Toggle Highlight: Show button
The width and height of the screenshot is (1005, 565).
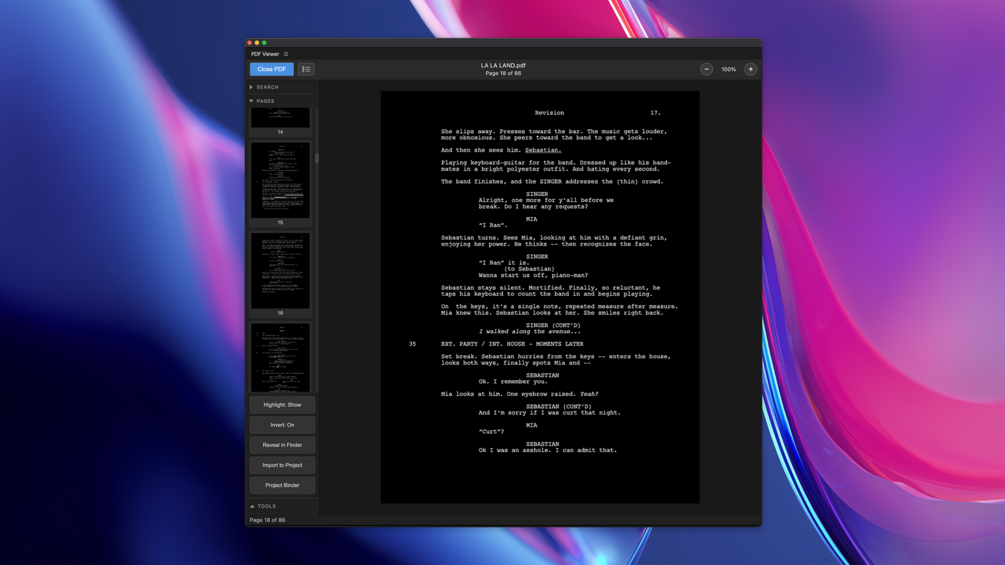point(282,405)
